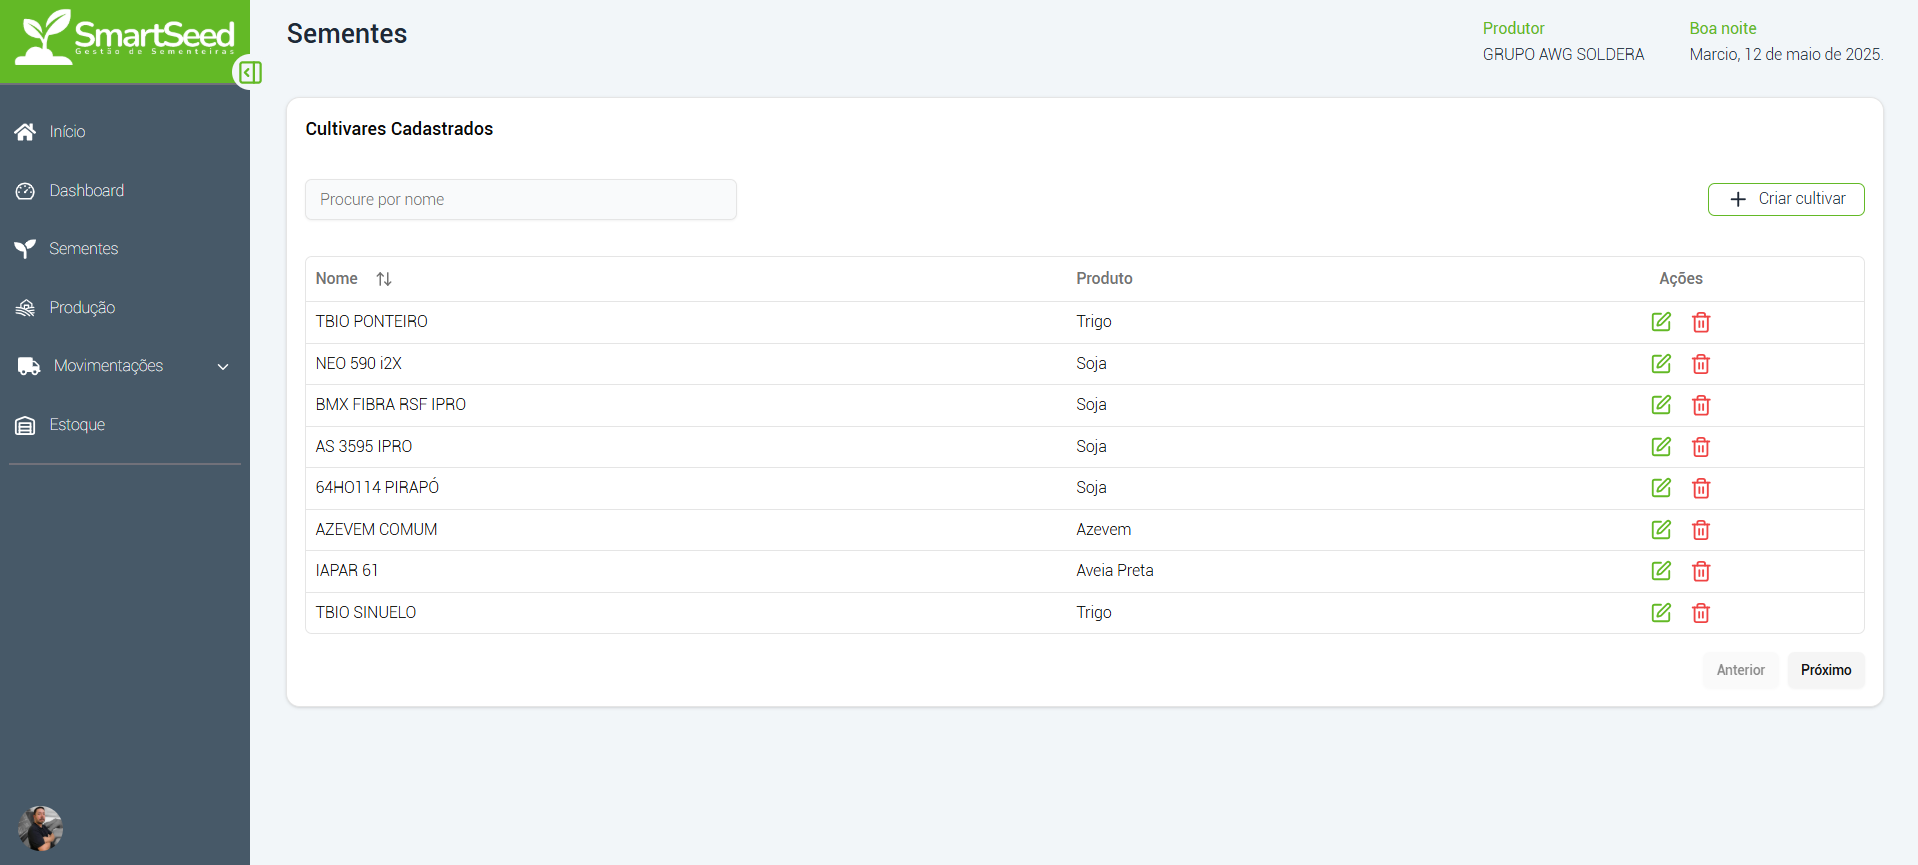Select the TBIO PONTEIRO name cell

pyautogui.click(x=372, y=322)
